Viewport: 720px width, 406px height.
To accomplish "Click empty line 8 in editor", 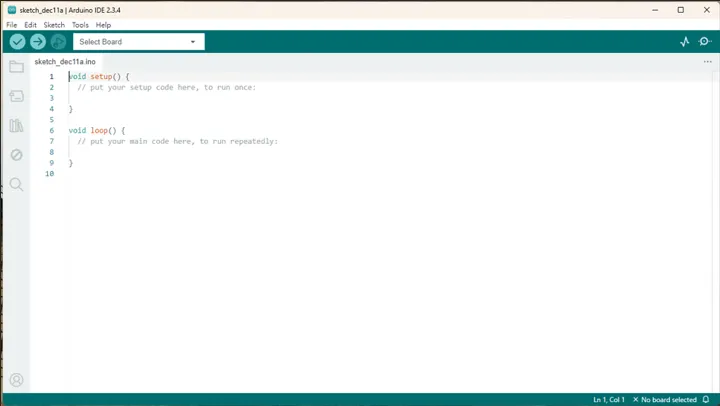I will [x=390, y=152].
